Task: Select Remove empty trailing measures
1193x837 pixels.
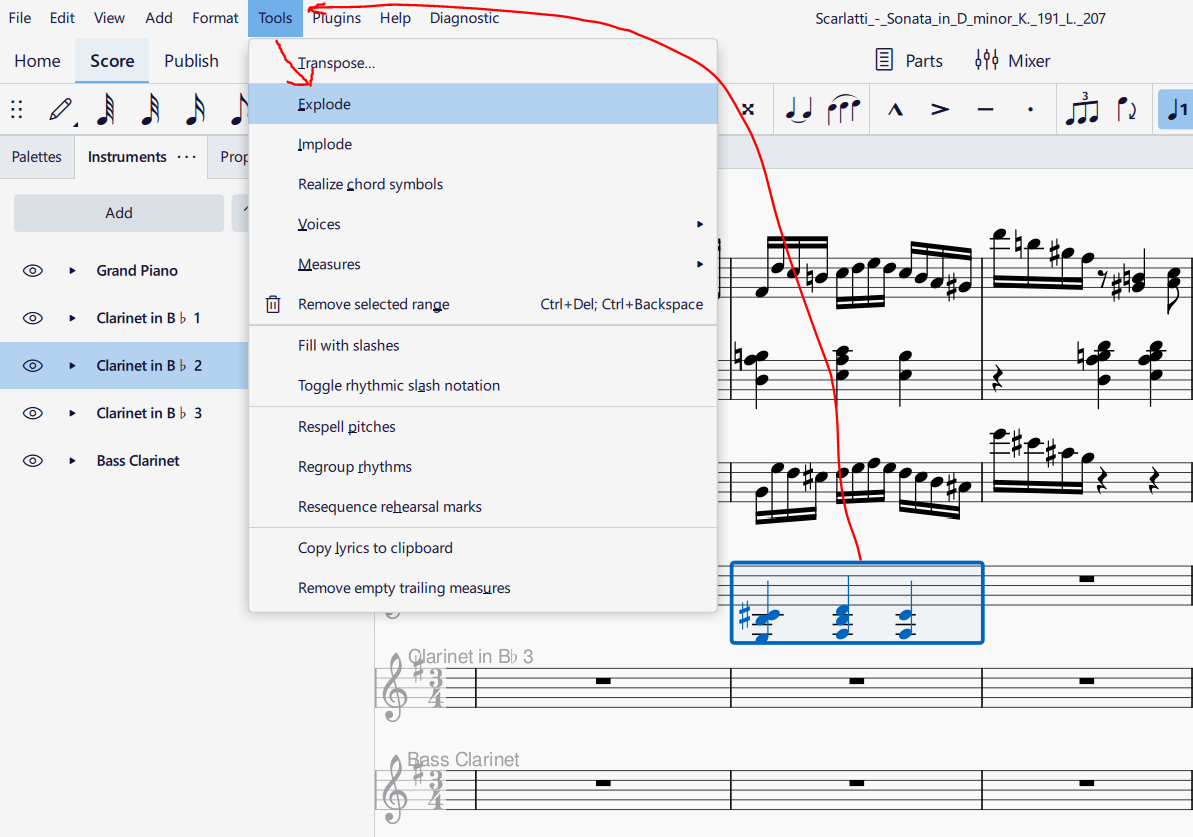Action: pyautogui.click(x=483, y=588)
